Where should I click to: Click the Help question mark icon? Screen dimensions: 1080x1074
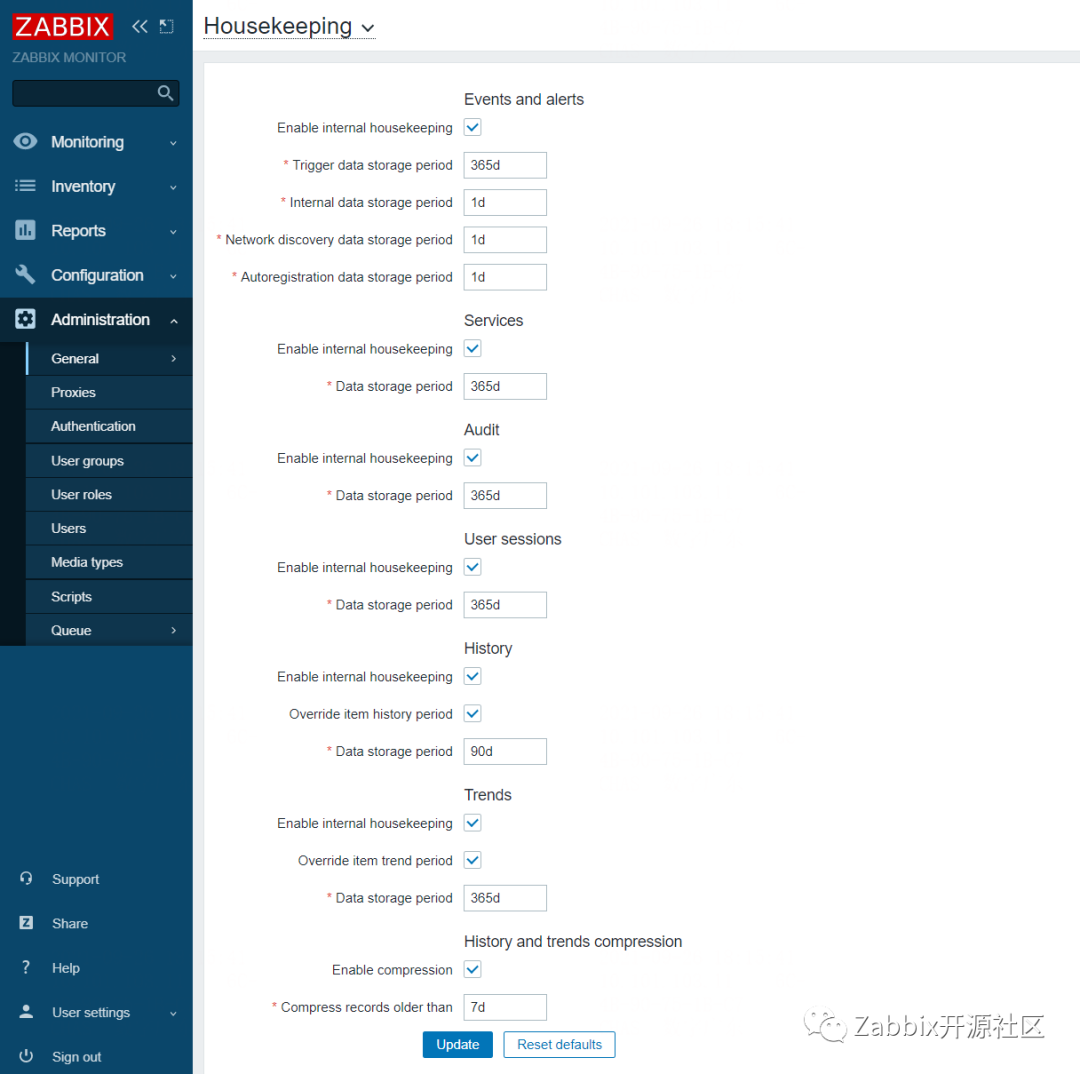(x=26, y=967)
